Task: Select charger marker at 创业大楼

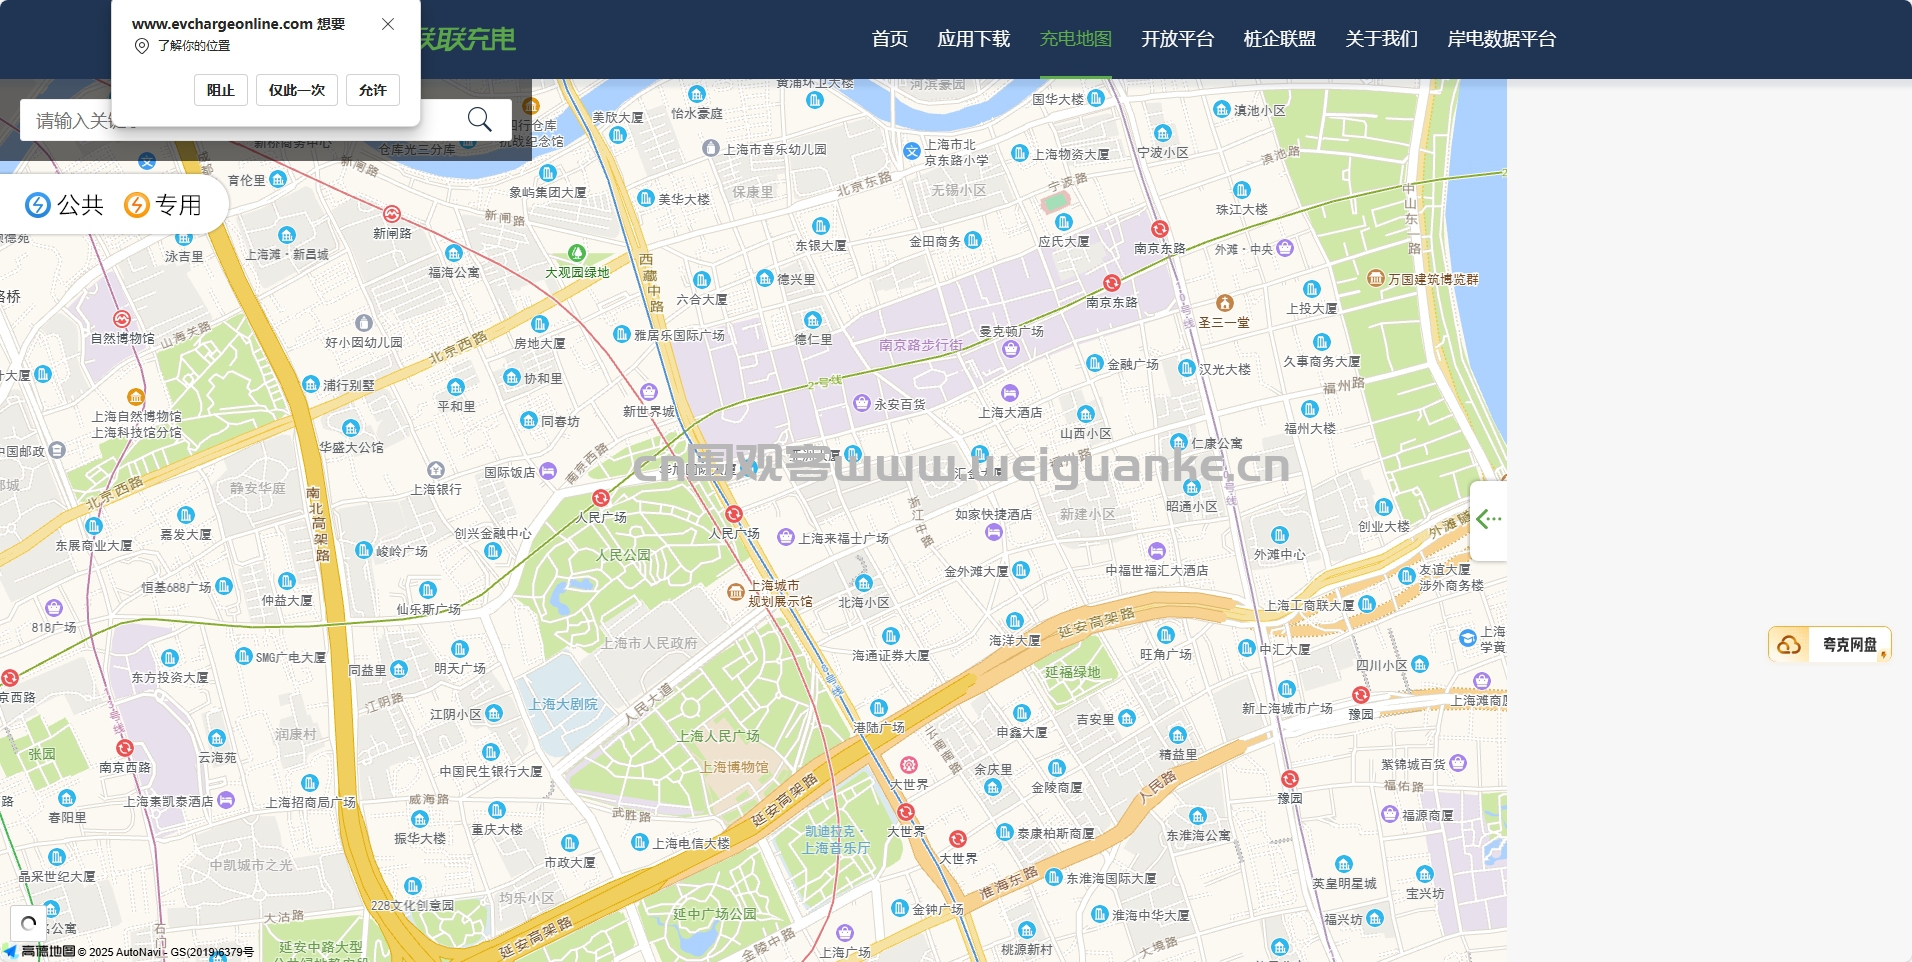Action: pos(1384,507)
